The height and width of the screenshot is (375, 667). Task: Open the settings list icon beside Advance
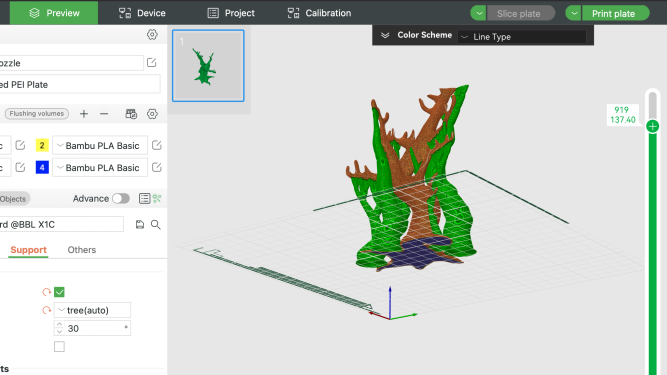(x=144, y=199)
